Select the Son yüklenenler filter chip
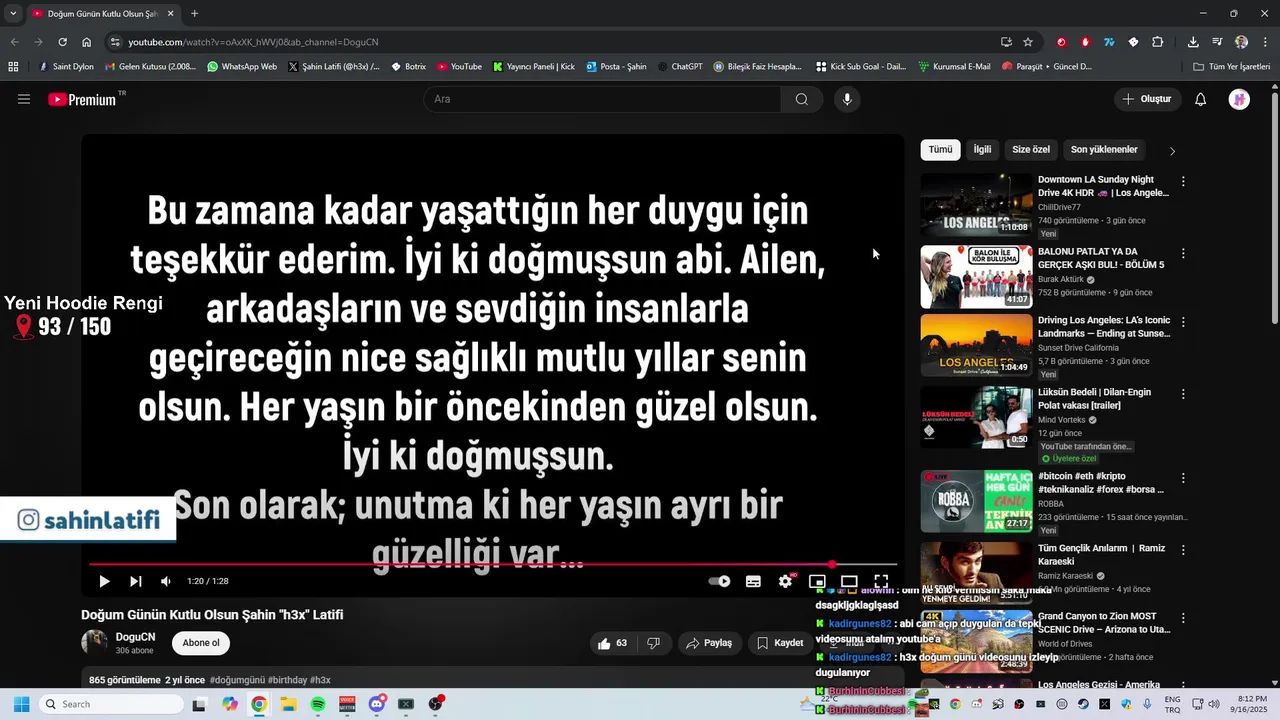The height and width of the screenshot is (720, 1280). [1104, 150]
